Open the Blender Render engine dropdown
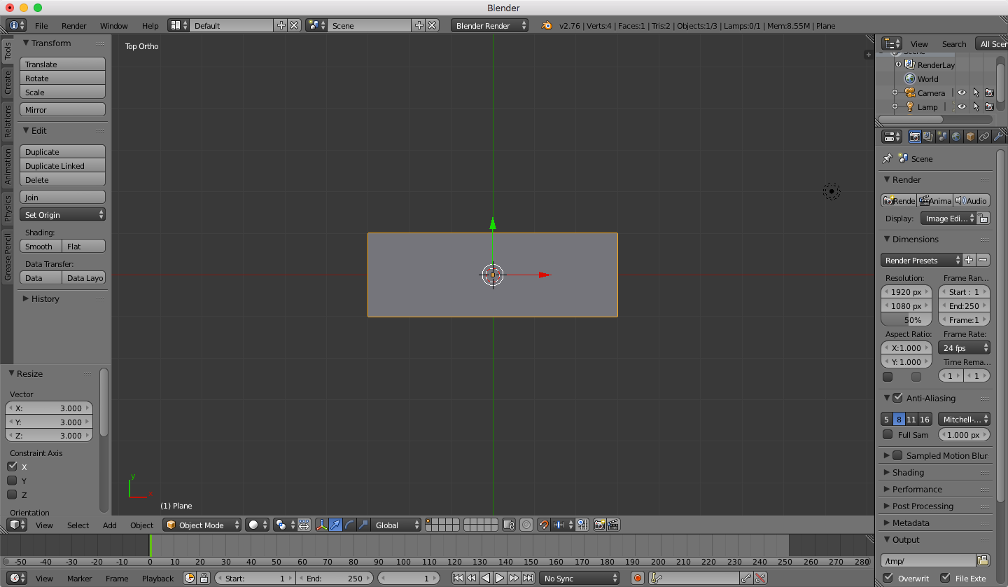The image size is (1008, 587). (x=489, y=25)
